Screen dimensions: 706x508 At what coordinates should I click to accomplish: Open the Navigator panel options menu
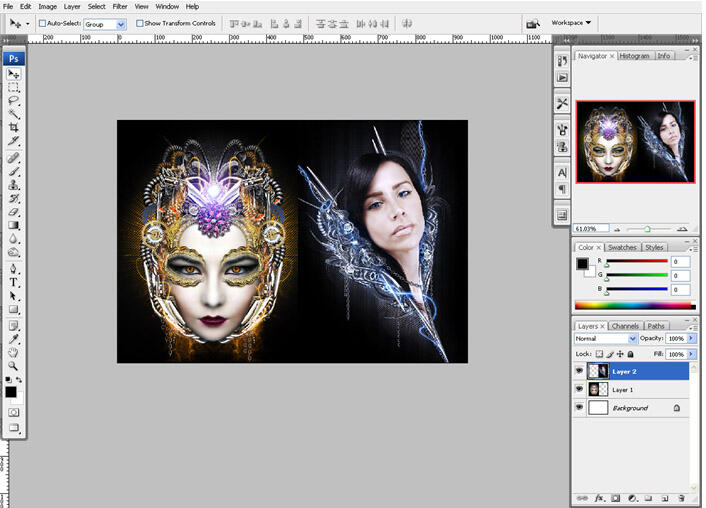pyautogui.click(x=692, y=57)
